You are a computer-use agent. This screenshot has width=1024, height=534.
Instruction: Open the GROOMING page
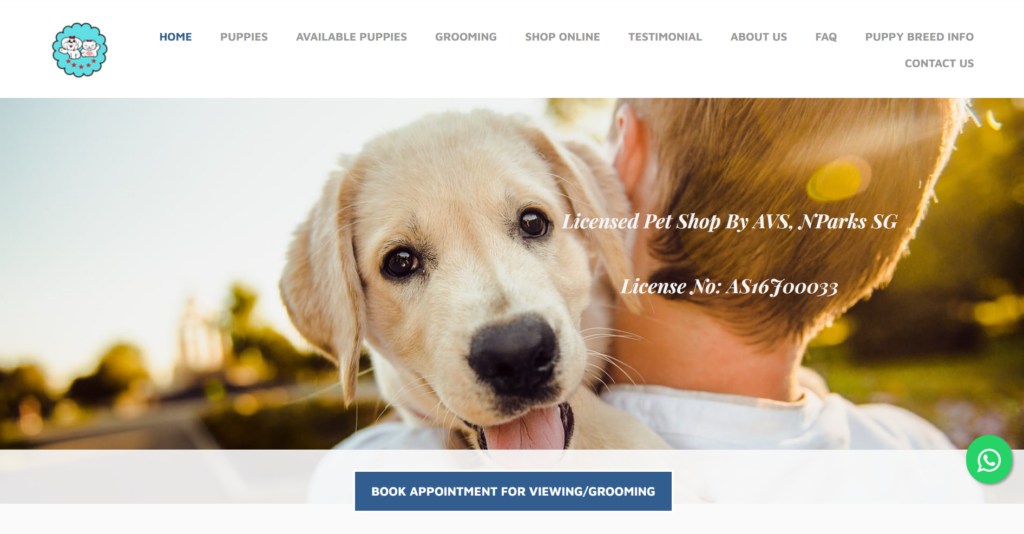click(466, 37)
